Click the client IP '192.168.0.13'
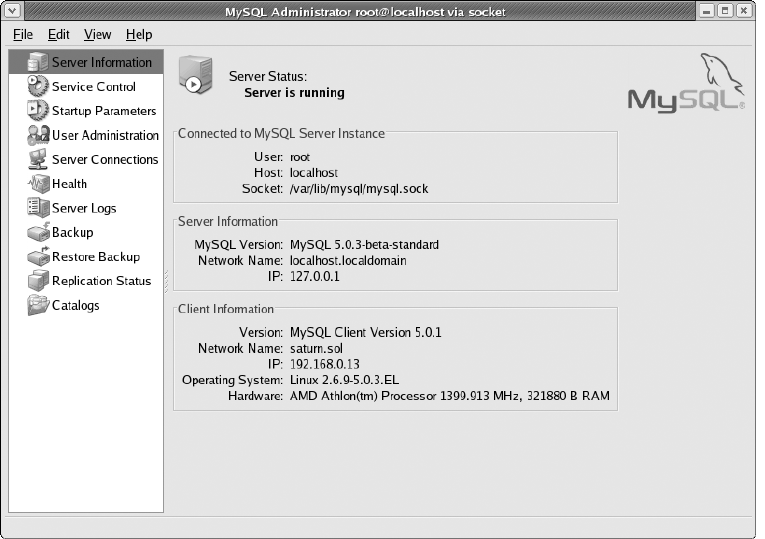Screen dimensions: 765x539 pos(324,364)
